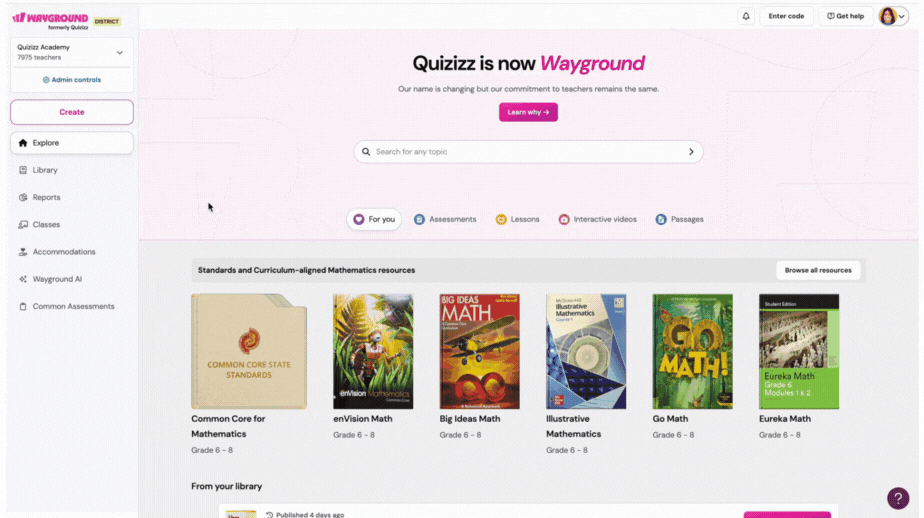Click the Search for any topic field
This screenshot has height=518, width=924.
coord(528,152)
